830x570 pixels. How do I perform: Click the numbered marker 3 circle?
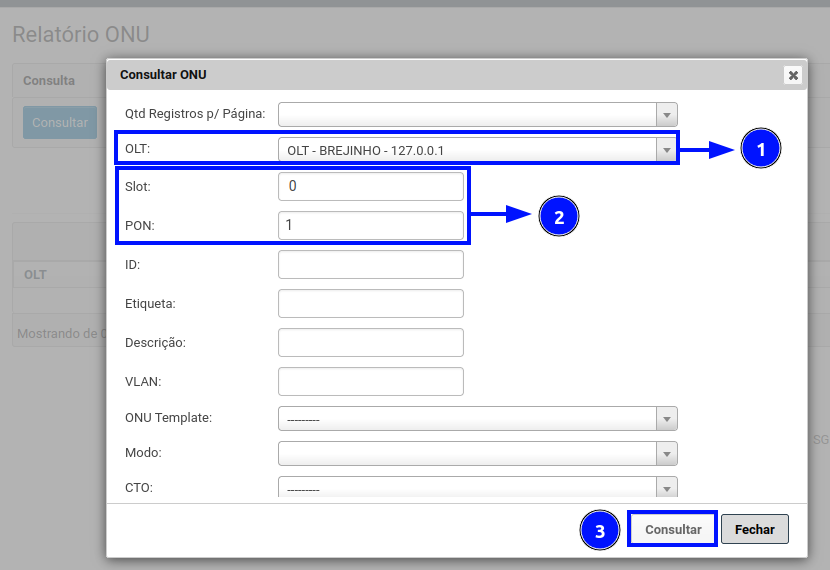(600, 531)
